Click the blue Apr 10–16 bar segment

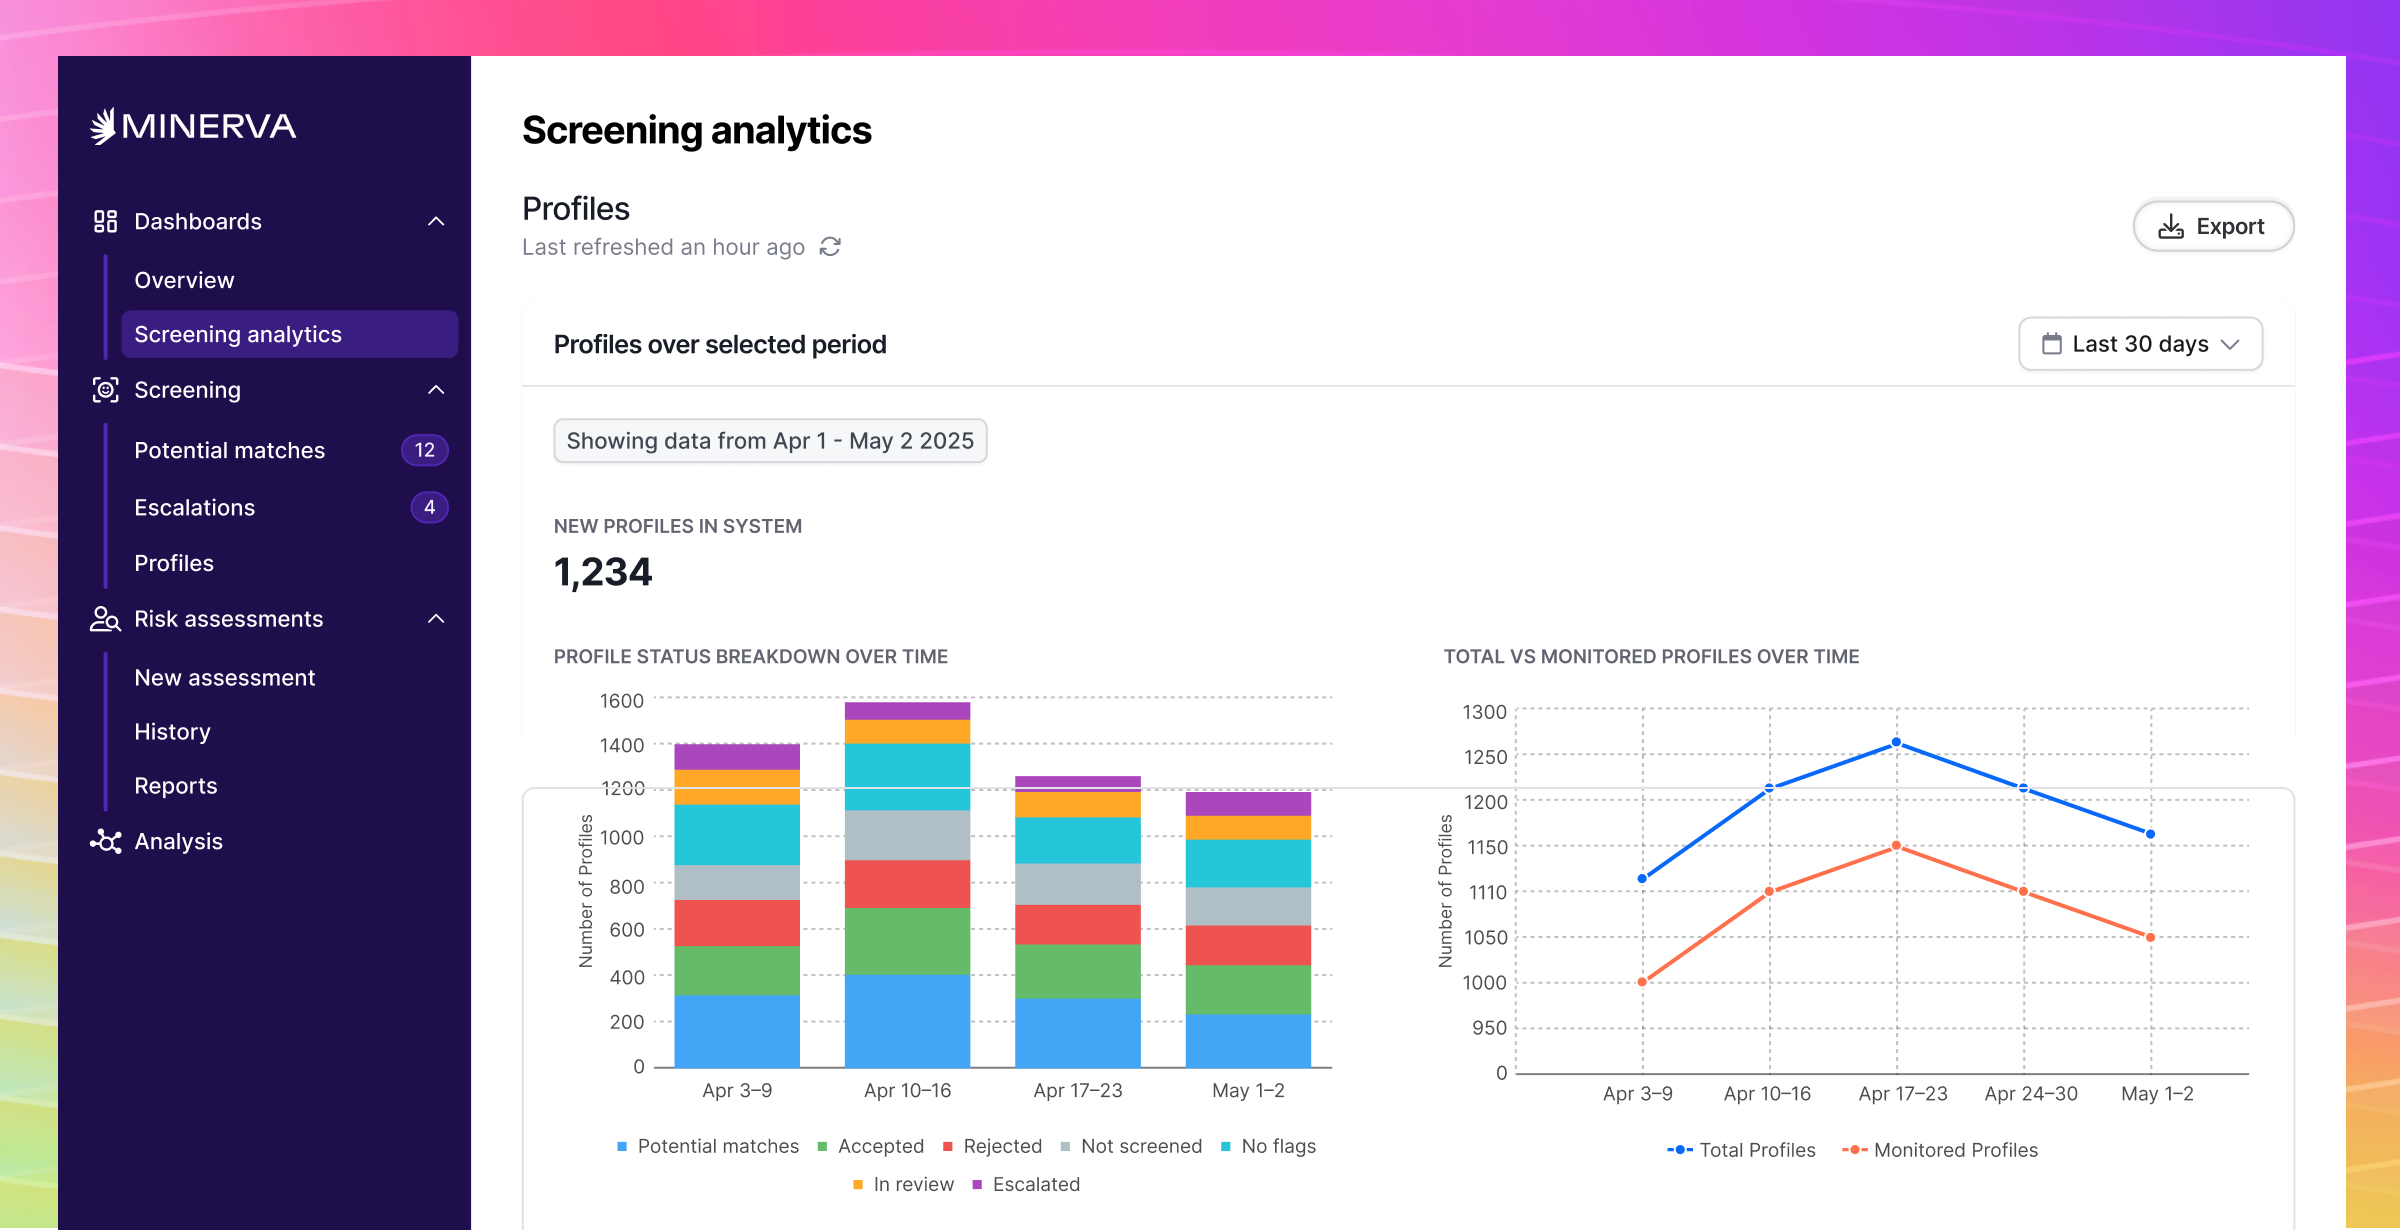(907, 1020)
